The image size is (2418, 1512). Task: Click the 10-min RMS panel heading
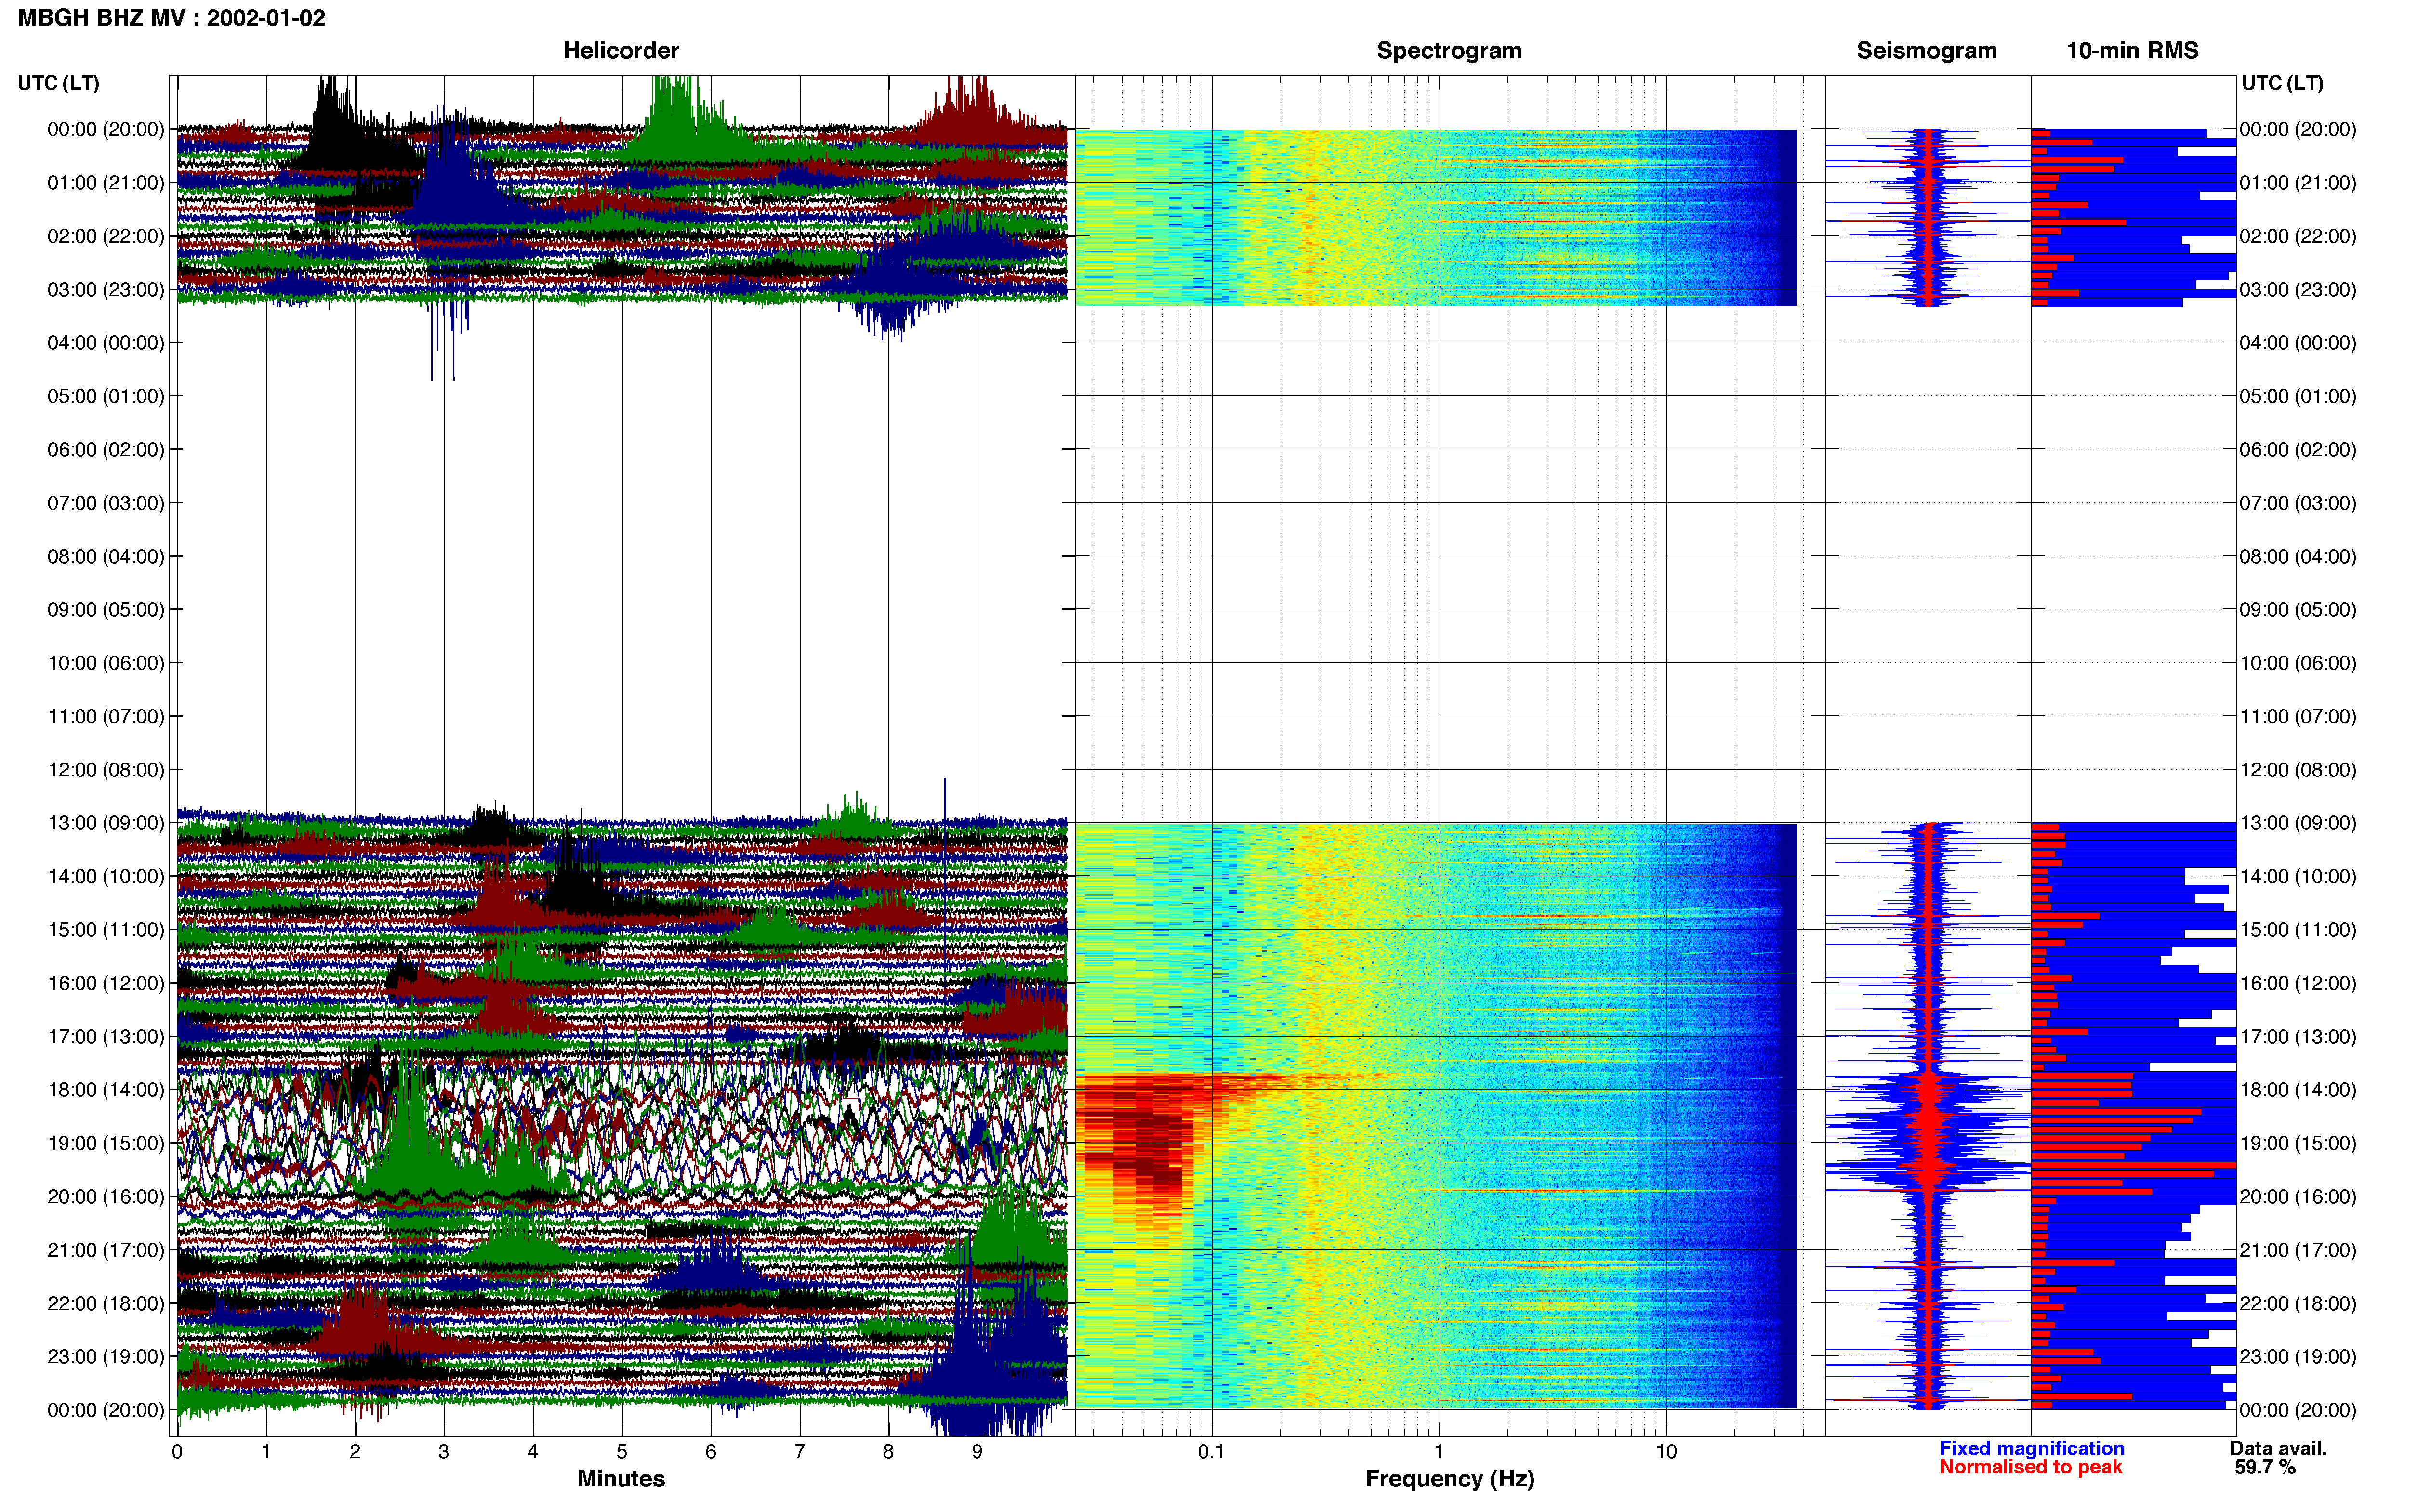[x=2132, y=51]
